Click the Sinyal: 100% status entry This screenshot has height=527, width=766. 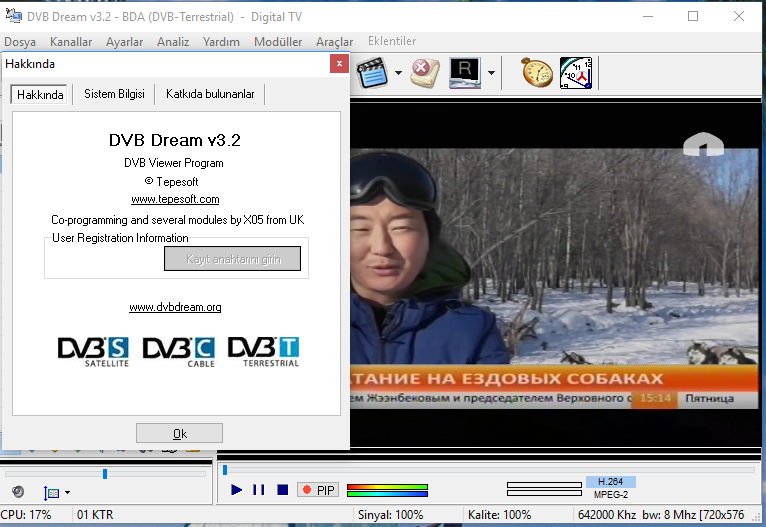point(390,515)
